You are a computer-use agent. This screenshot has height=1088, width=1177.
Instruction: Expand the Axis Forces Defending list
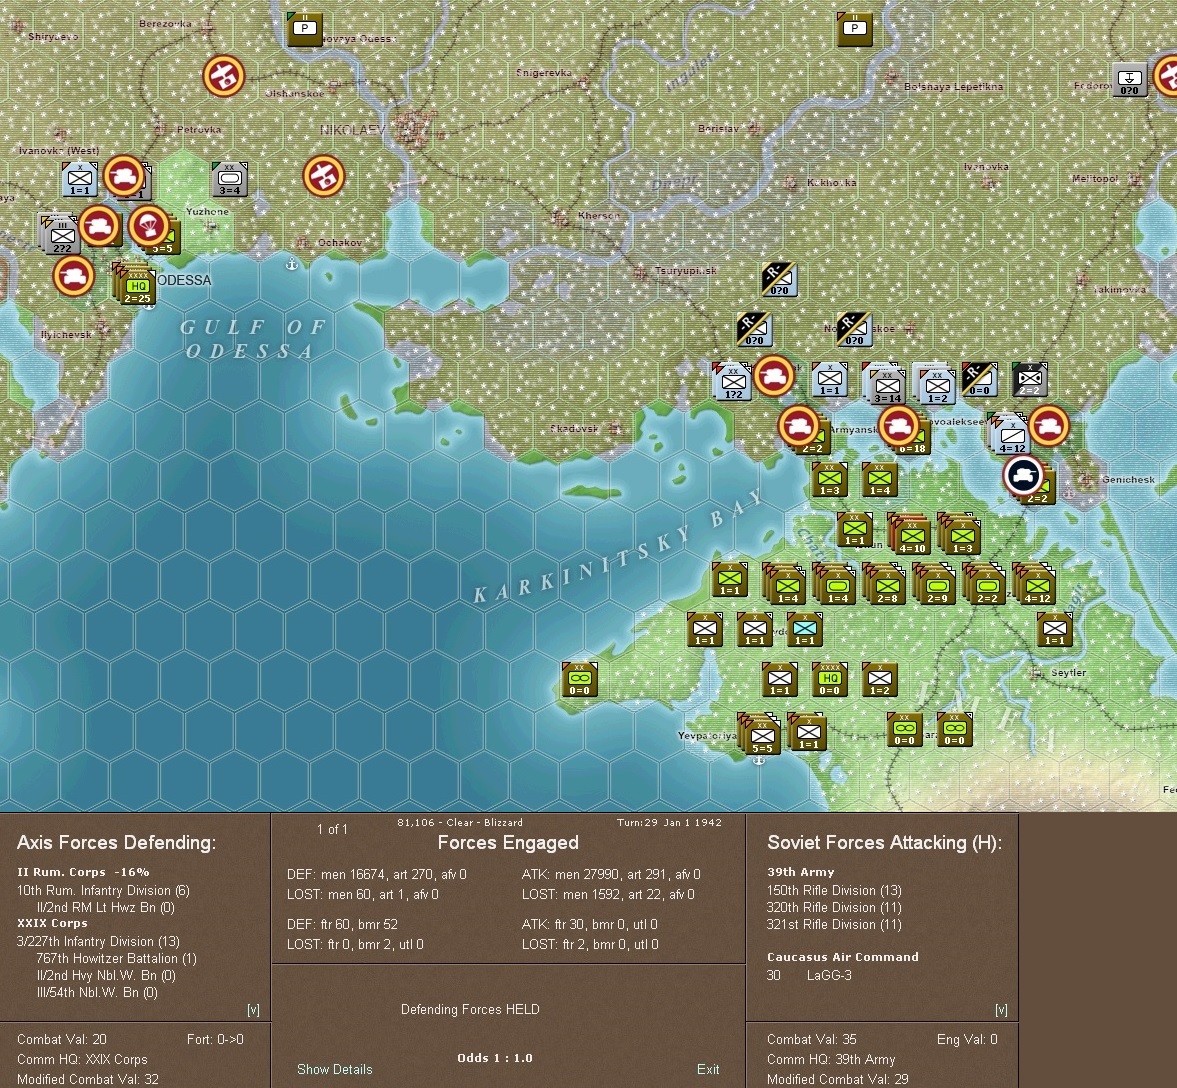(253, 1010)
